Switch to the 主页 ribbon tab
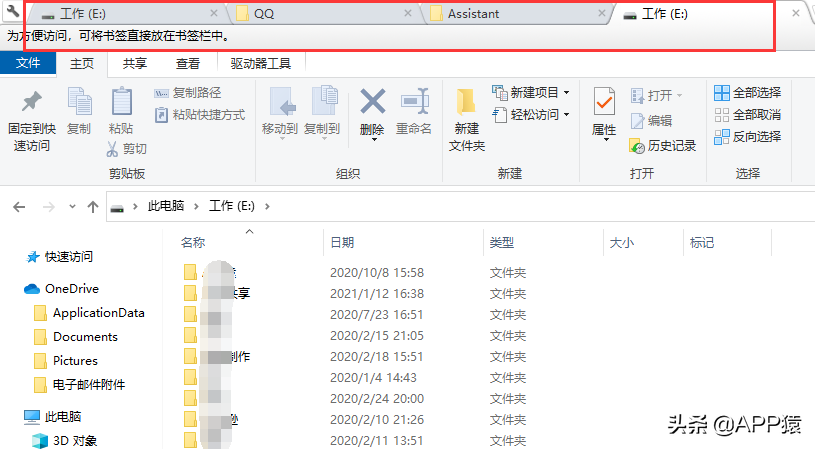Image resolution: width=815 pixels, height=449 pixels. (82, 63)
